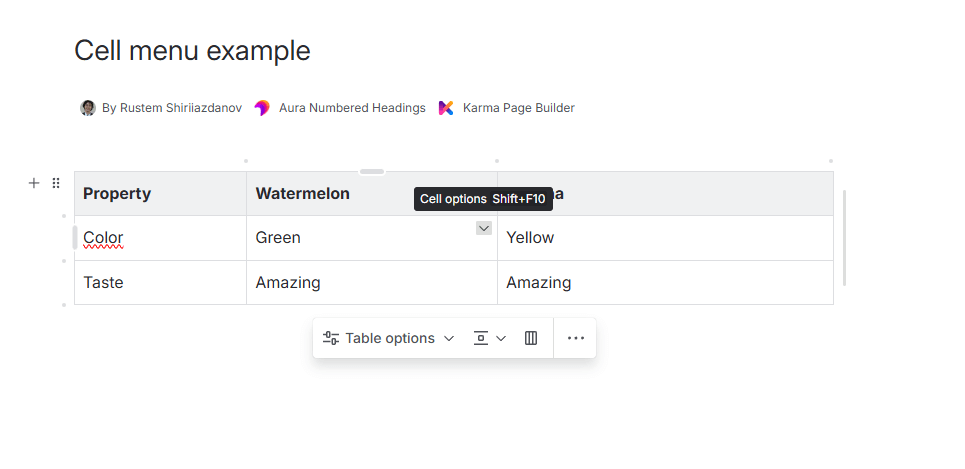Click the six-dot drag handle icon
965x469 pixels.
[x=56, y=183]
